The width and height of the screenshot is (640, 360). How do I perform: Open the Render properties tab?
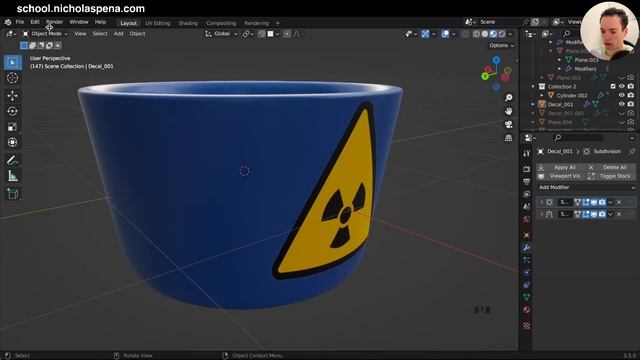(527, 169)
